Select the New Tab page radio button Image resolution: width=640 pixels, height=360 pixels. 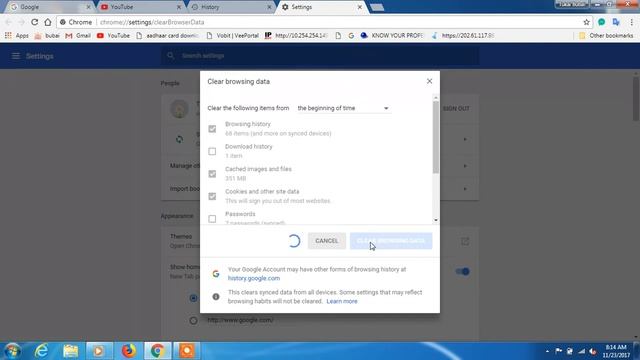pyautogui.click(x=193, y=298)
